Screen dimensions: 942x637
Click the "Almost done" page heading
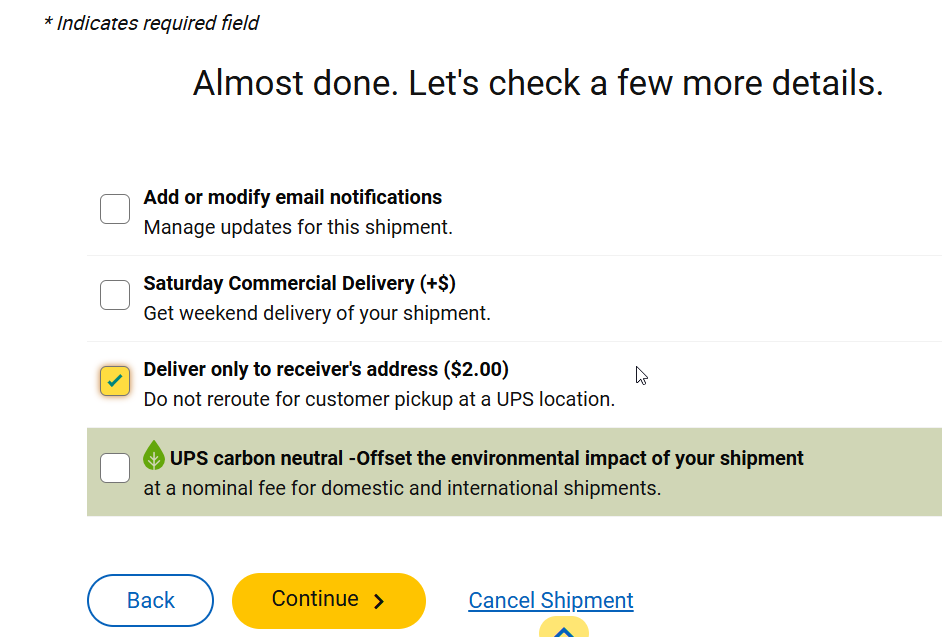pos(538,83)
